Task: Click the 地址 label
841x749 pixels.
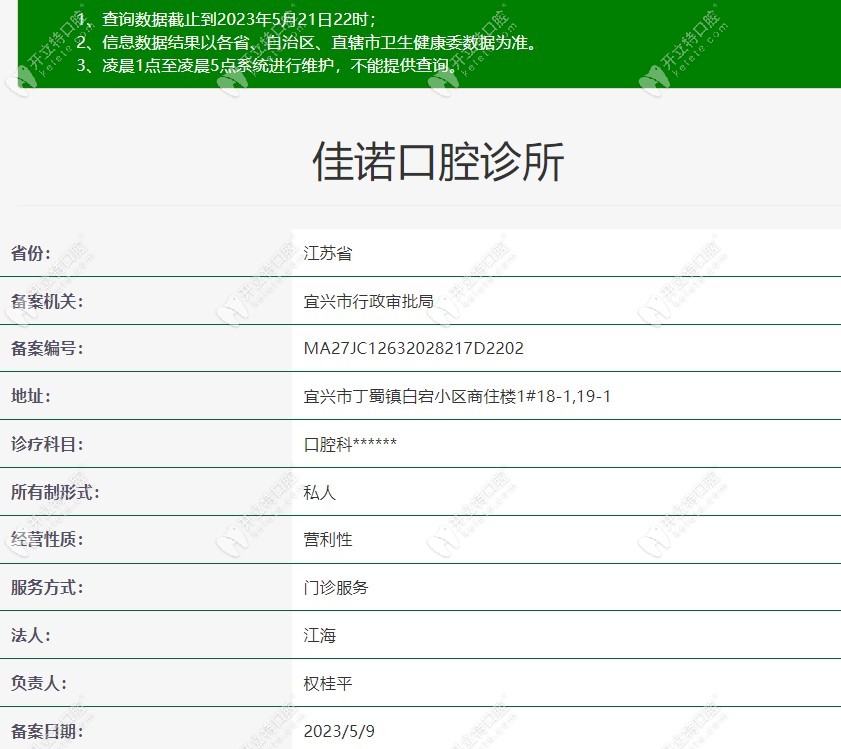Action: pyautogui.click(x=31, y=396)
